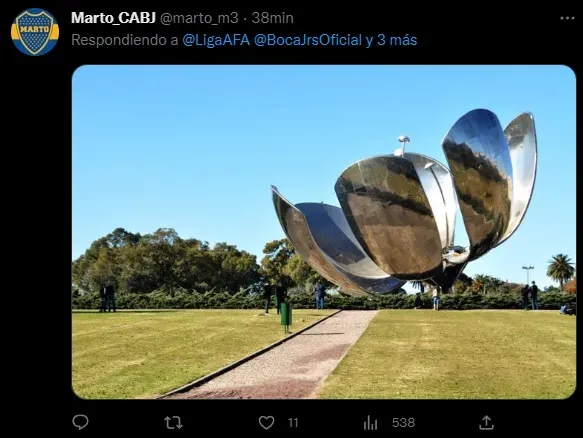This screenshot has height=438, width=583.
Task: Open tweet analytics bar chart icon
Action: 370,423
